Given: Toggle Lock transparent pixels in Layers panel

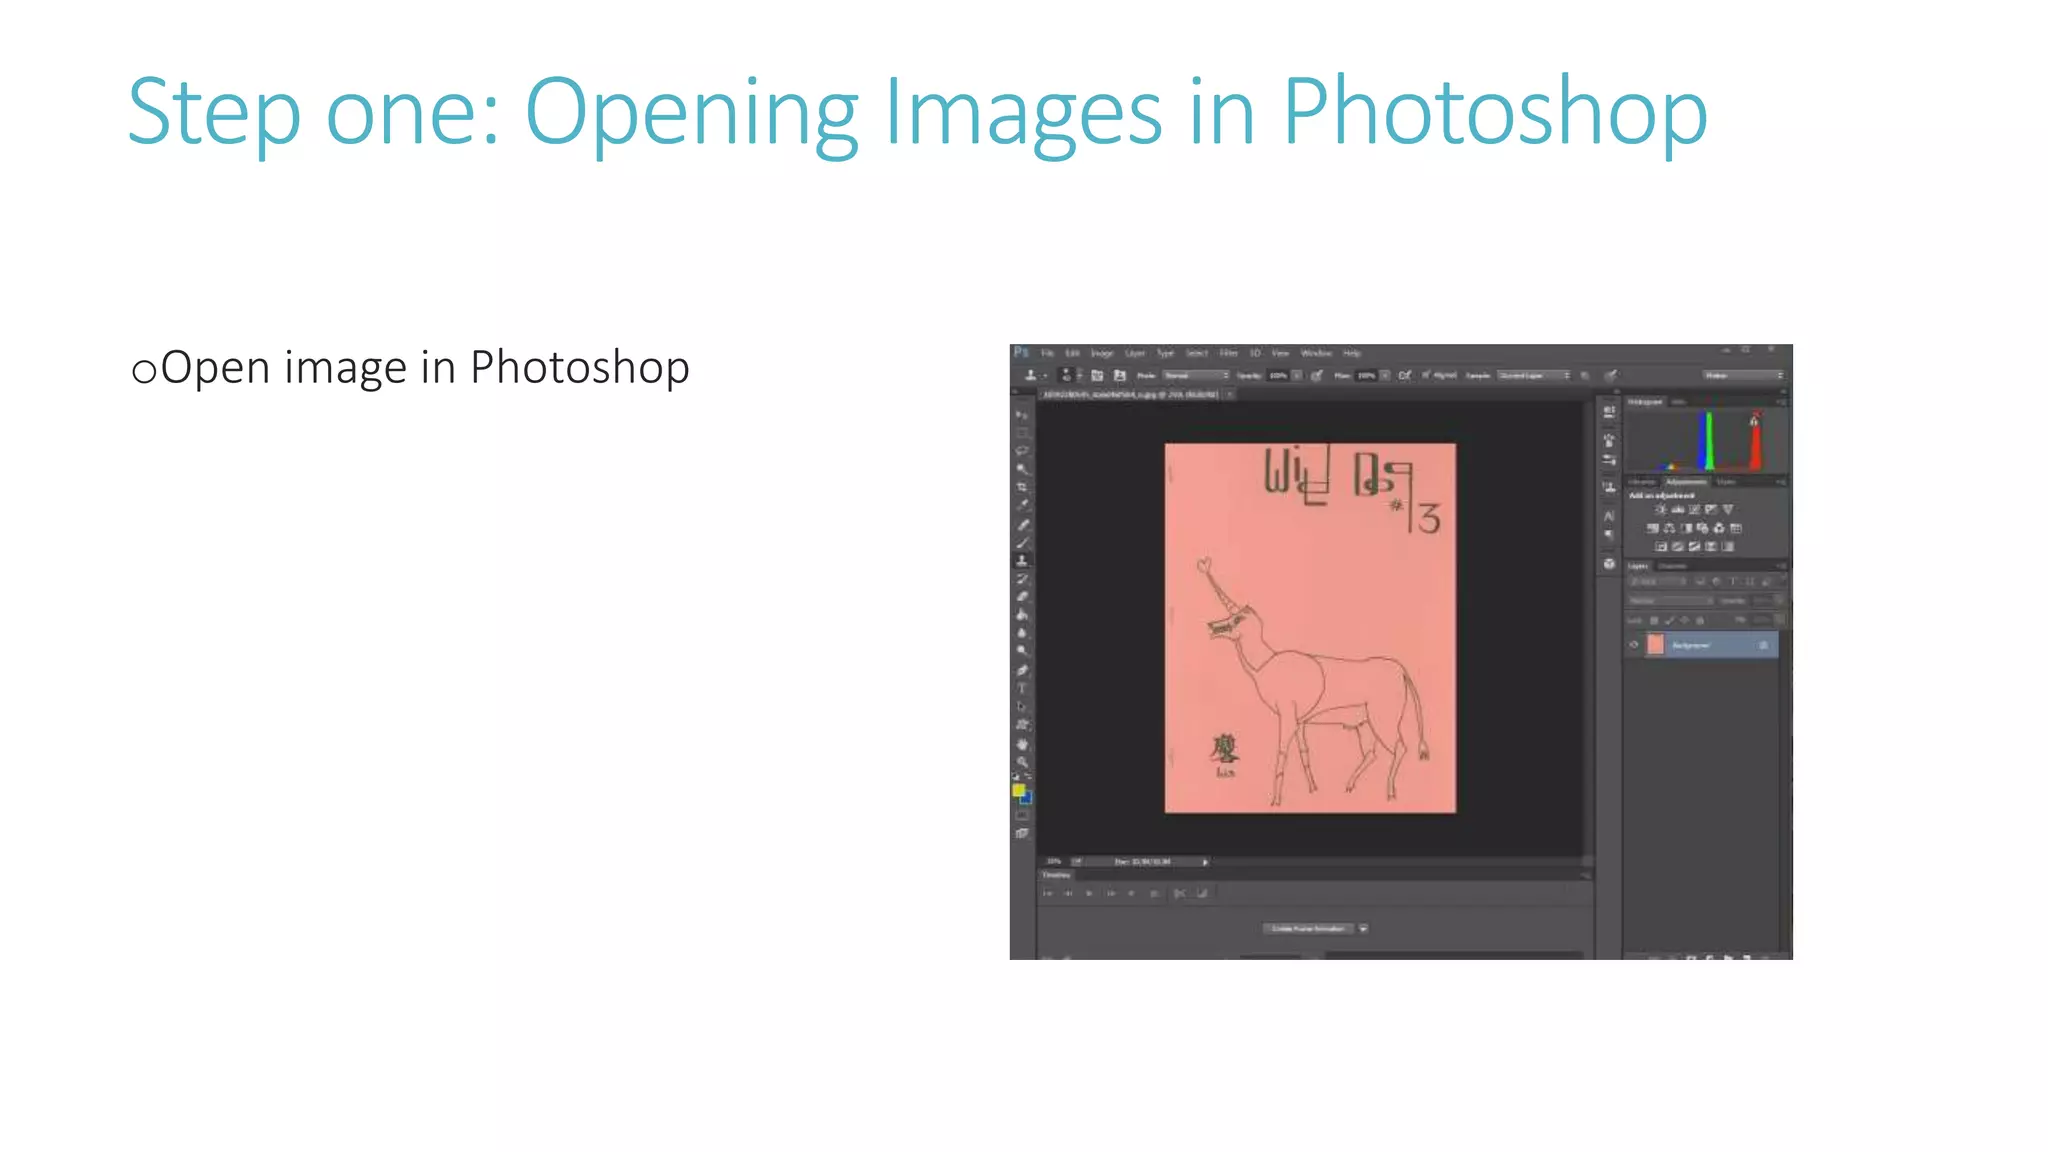Looking at the screenshot, I should [1654, 620].
